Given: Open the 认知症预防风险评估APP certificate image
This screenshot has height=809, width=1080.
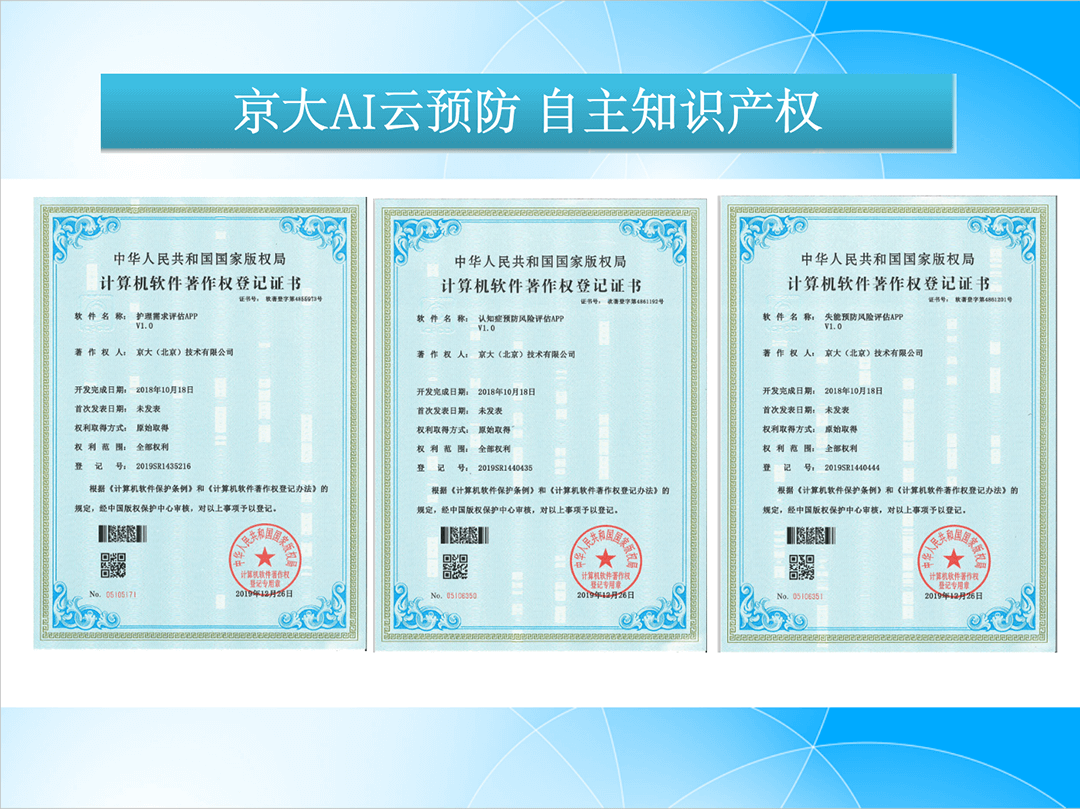Looking at the screenshot, I should point(540,425).
